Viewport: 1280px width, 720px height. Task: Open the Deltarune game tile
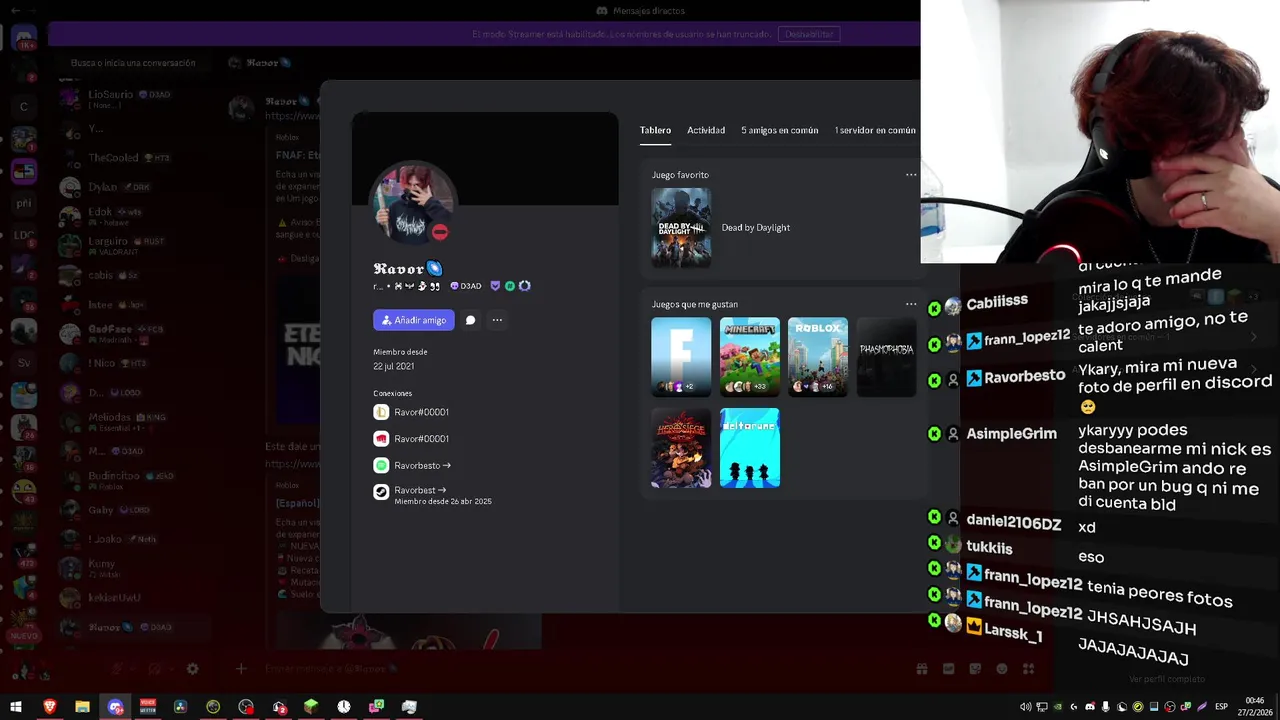(x=749, y=448)
